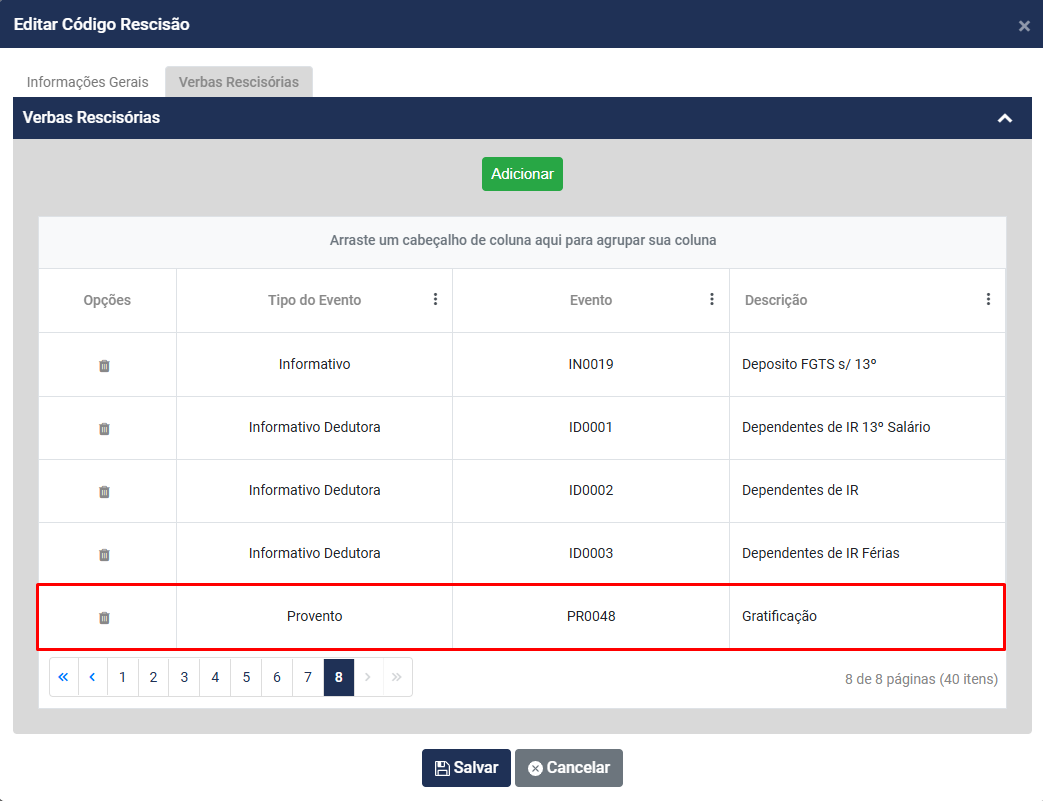Delete the Dependentes de IR Férias entry
Viewport: 1043px width, 801px height.
click(x=104, y=555)
